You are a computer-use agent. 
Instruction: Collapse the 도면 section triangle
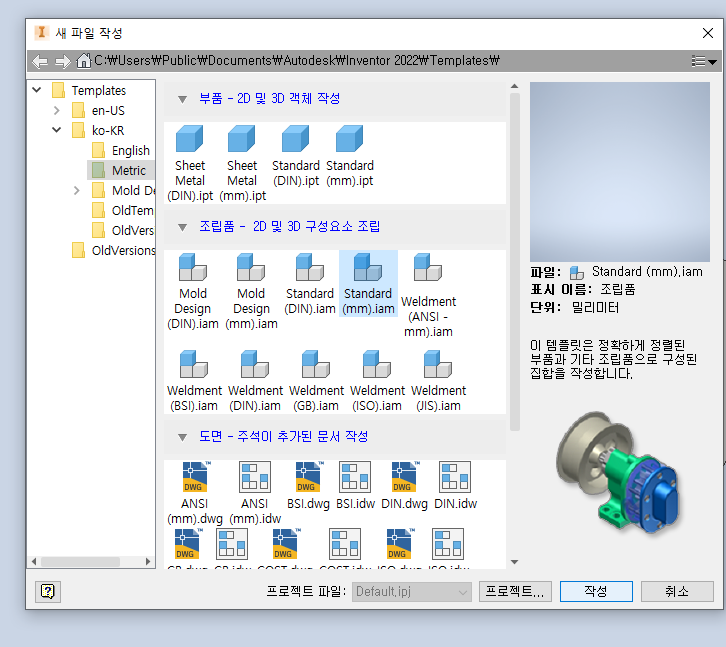pos(182,437)
